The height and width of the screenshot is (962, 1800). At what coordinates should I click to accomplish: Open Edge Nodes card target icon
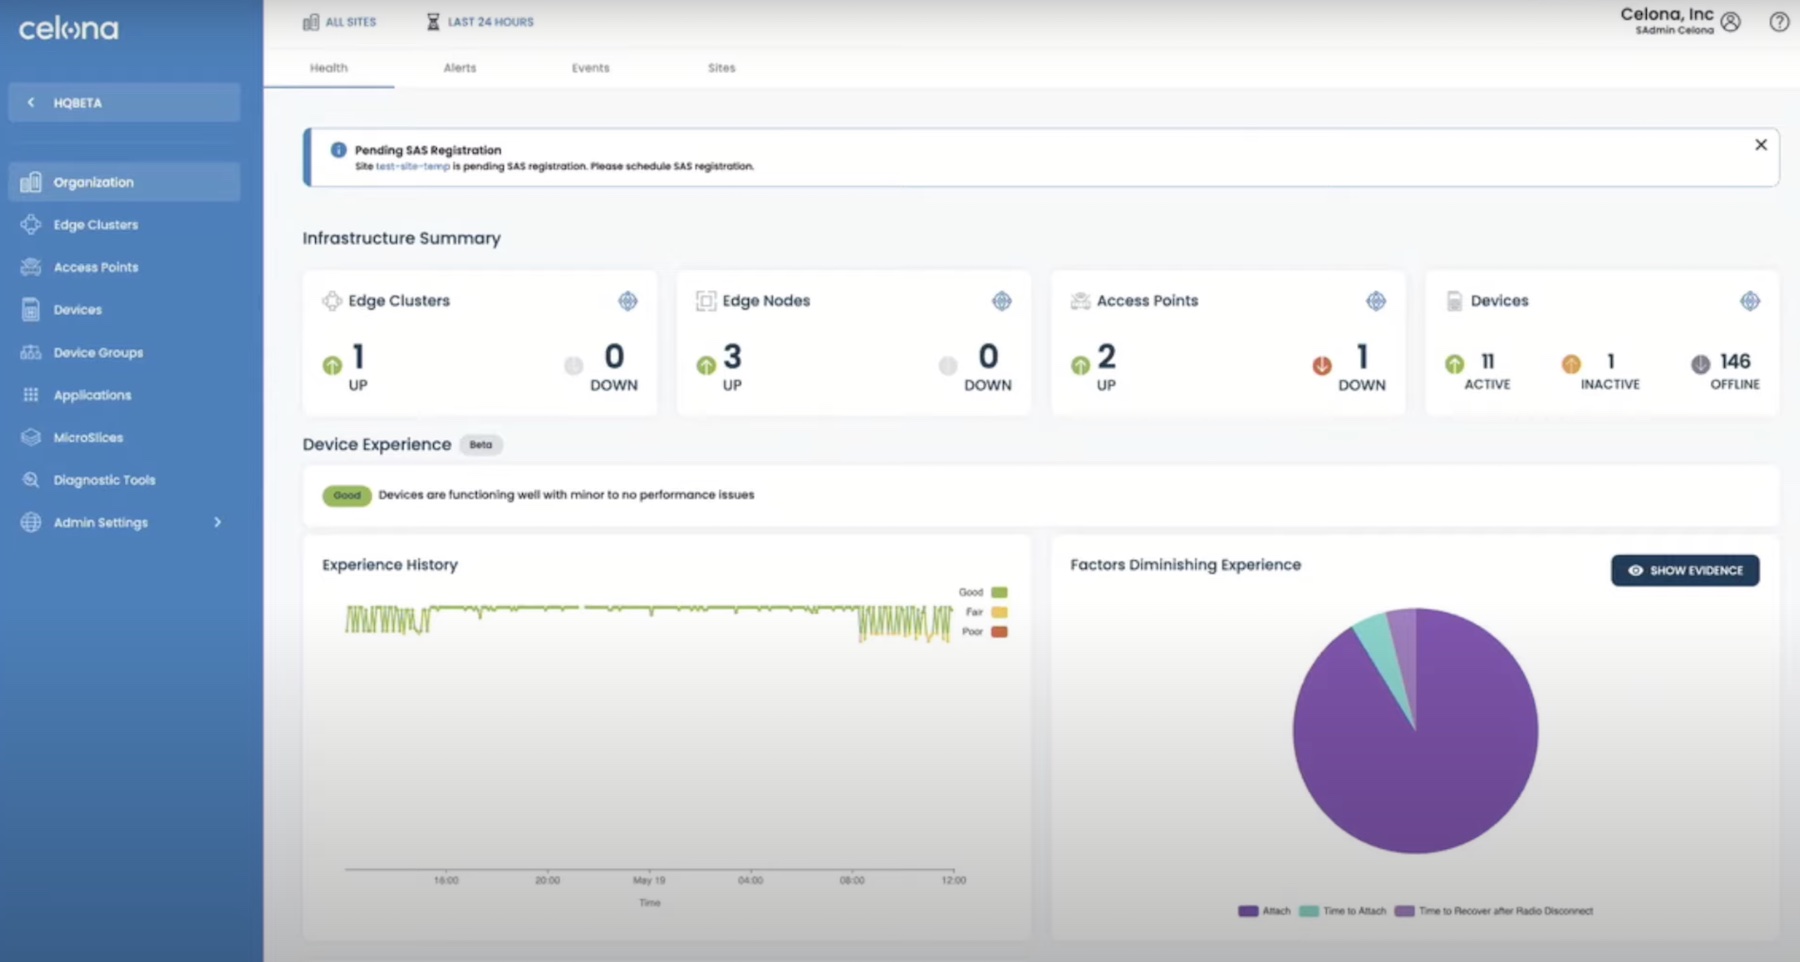tap(1002, 301)
